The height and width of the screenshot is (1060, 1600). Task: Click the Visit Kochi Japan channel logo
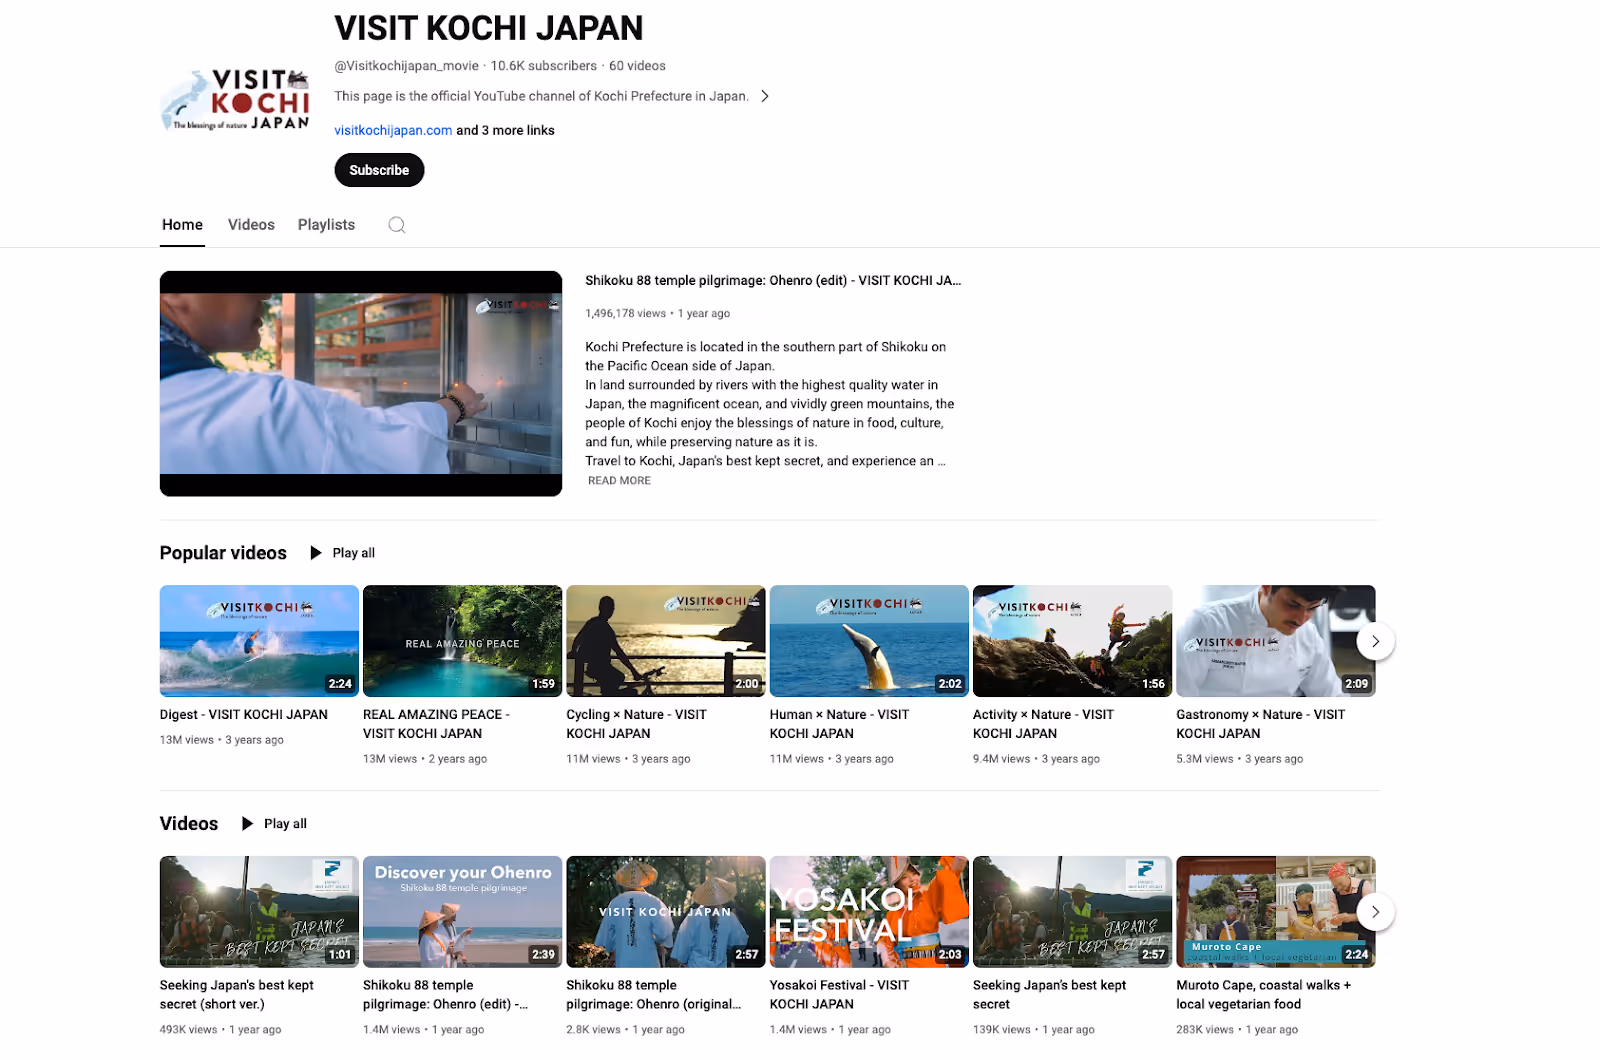236,99
